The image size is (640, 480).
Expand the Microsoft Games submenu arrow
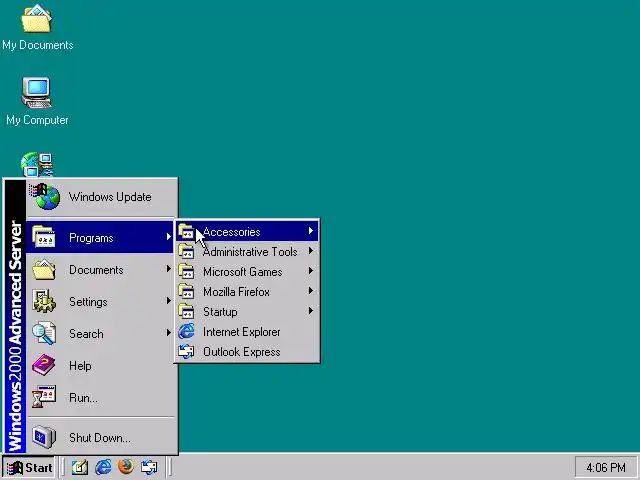(311, 271)
